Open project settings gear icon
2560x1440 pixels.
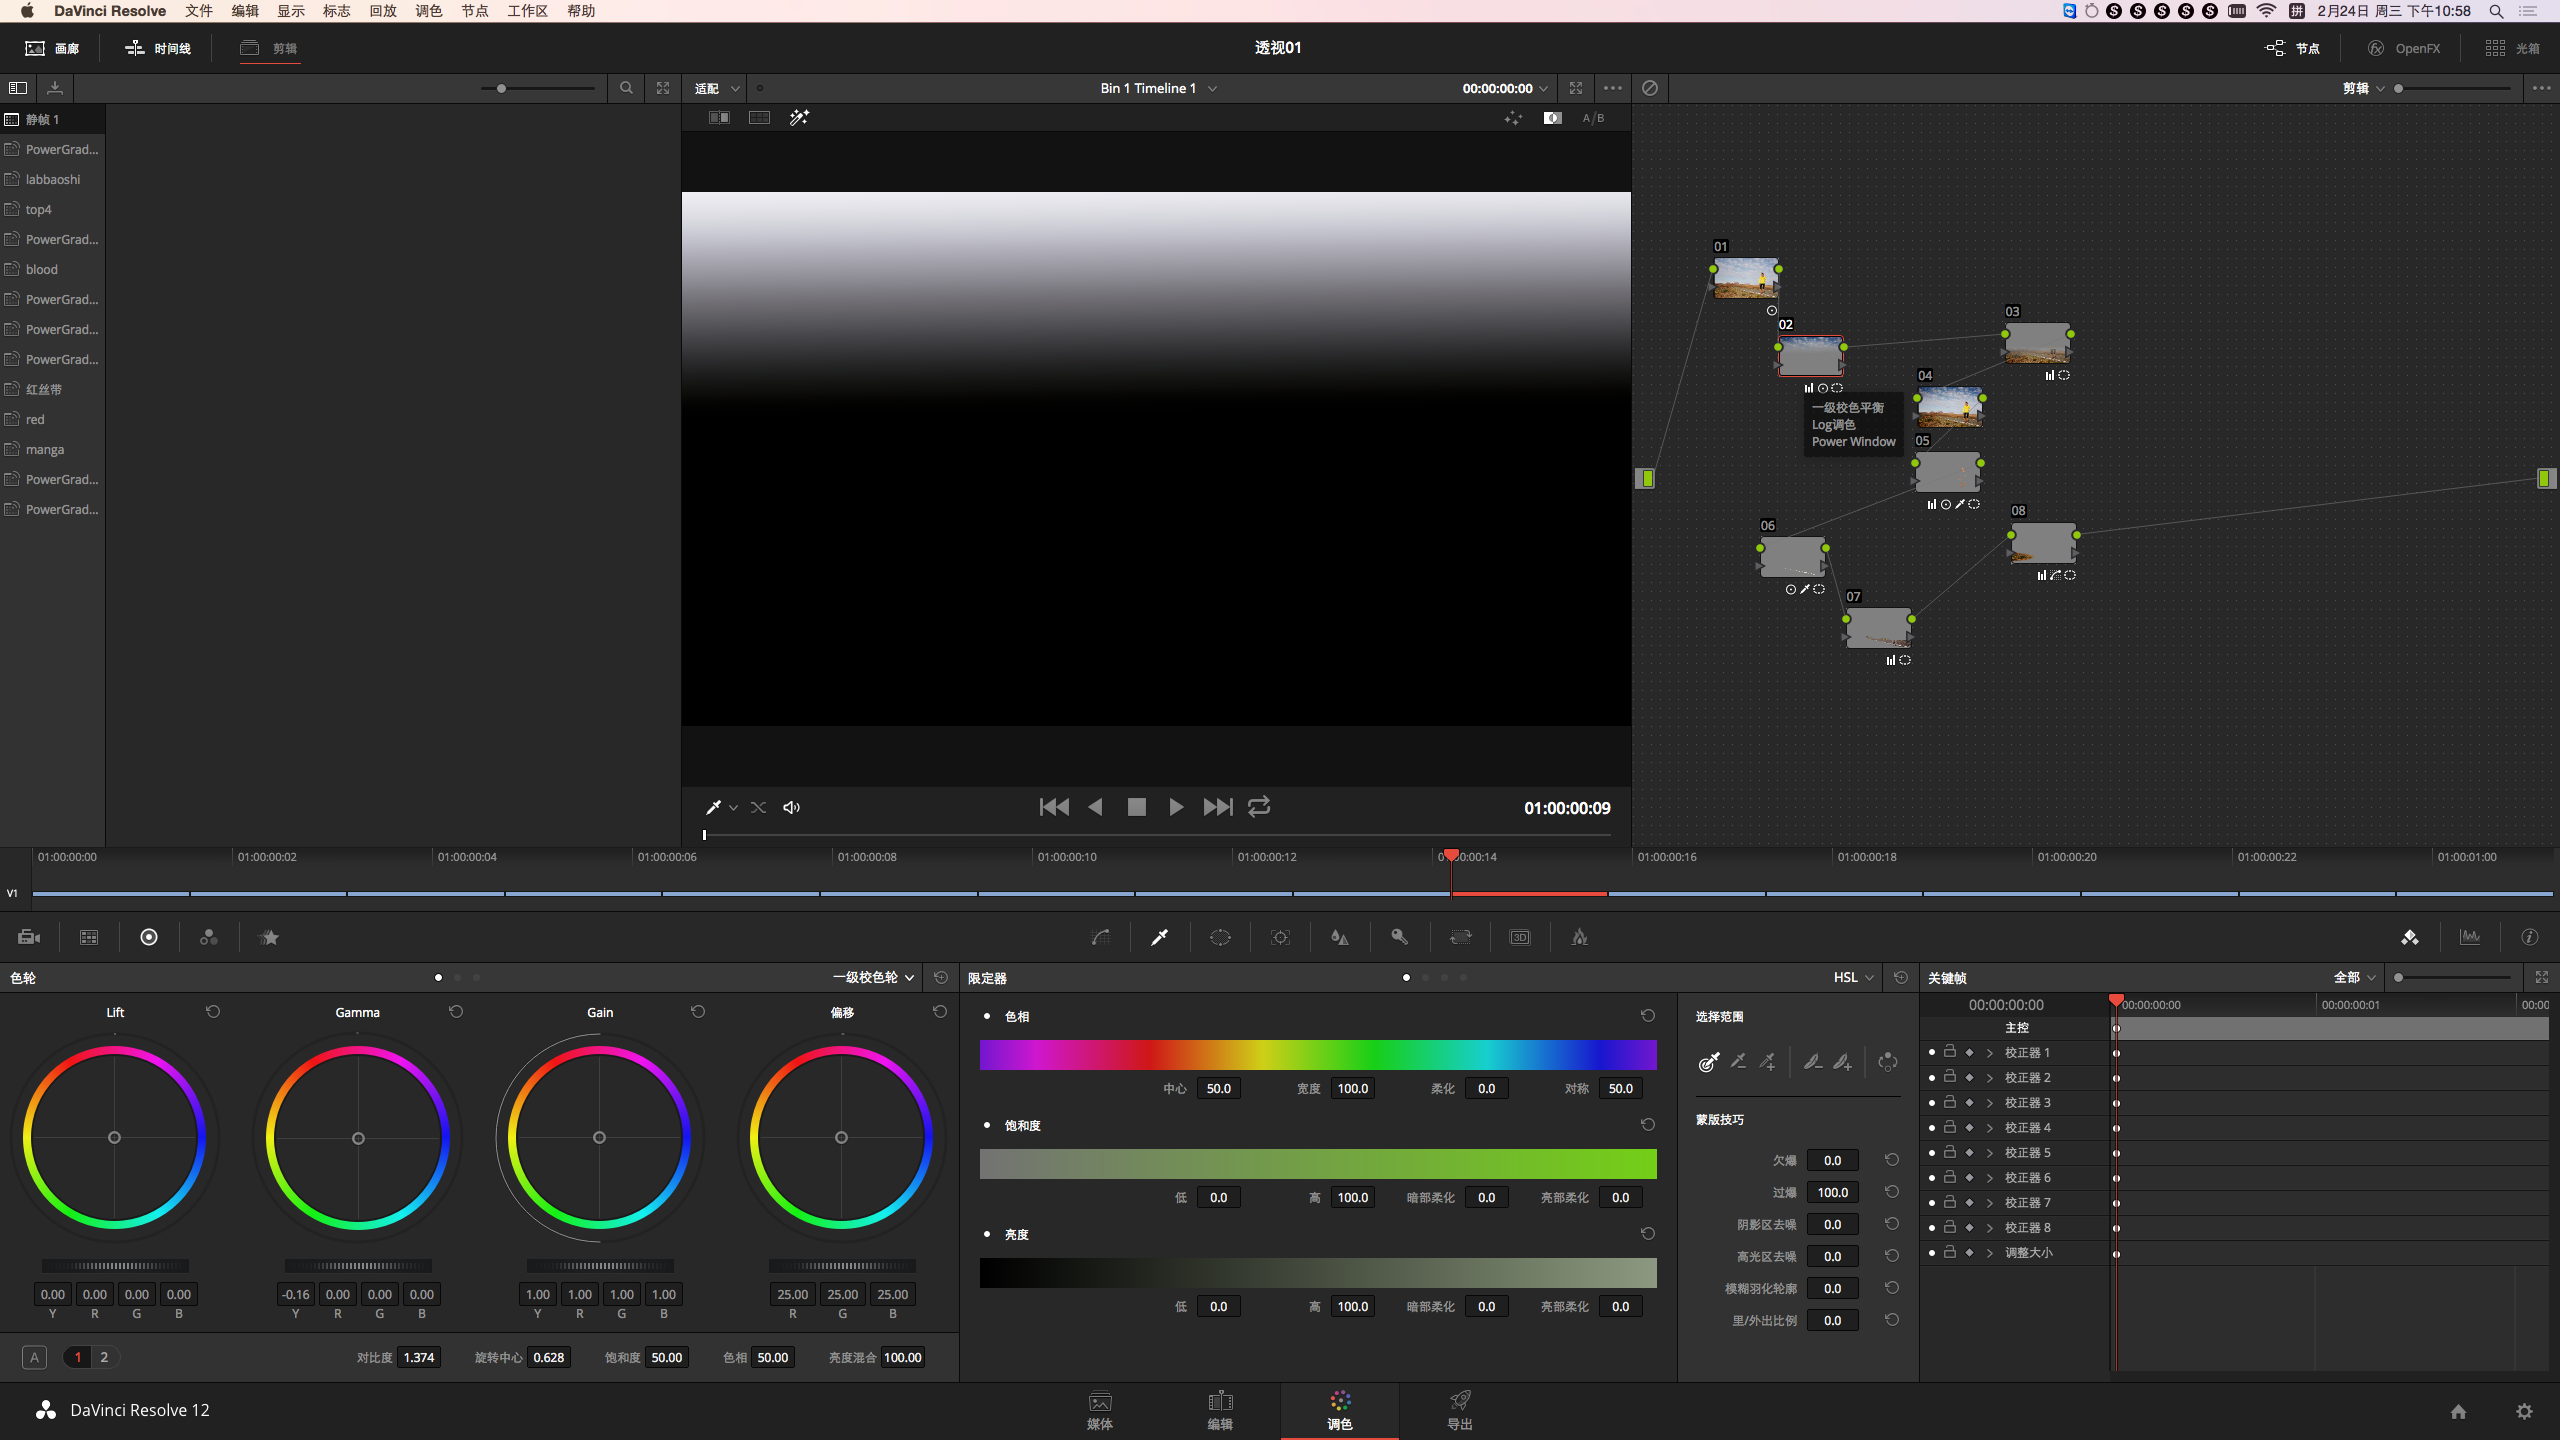pos(2524,1411)
